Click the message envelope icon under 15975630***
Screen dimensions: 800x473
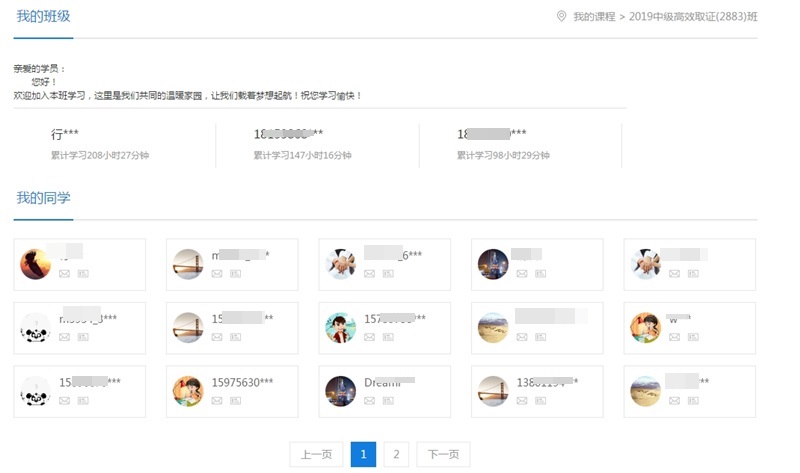click(x=217, y=400)
